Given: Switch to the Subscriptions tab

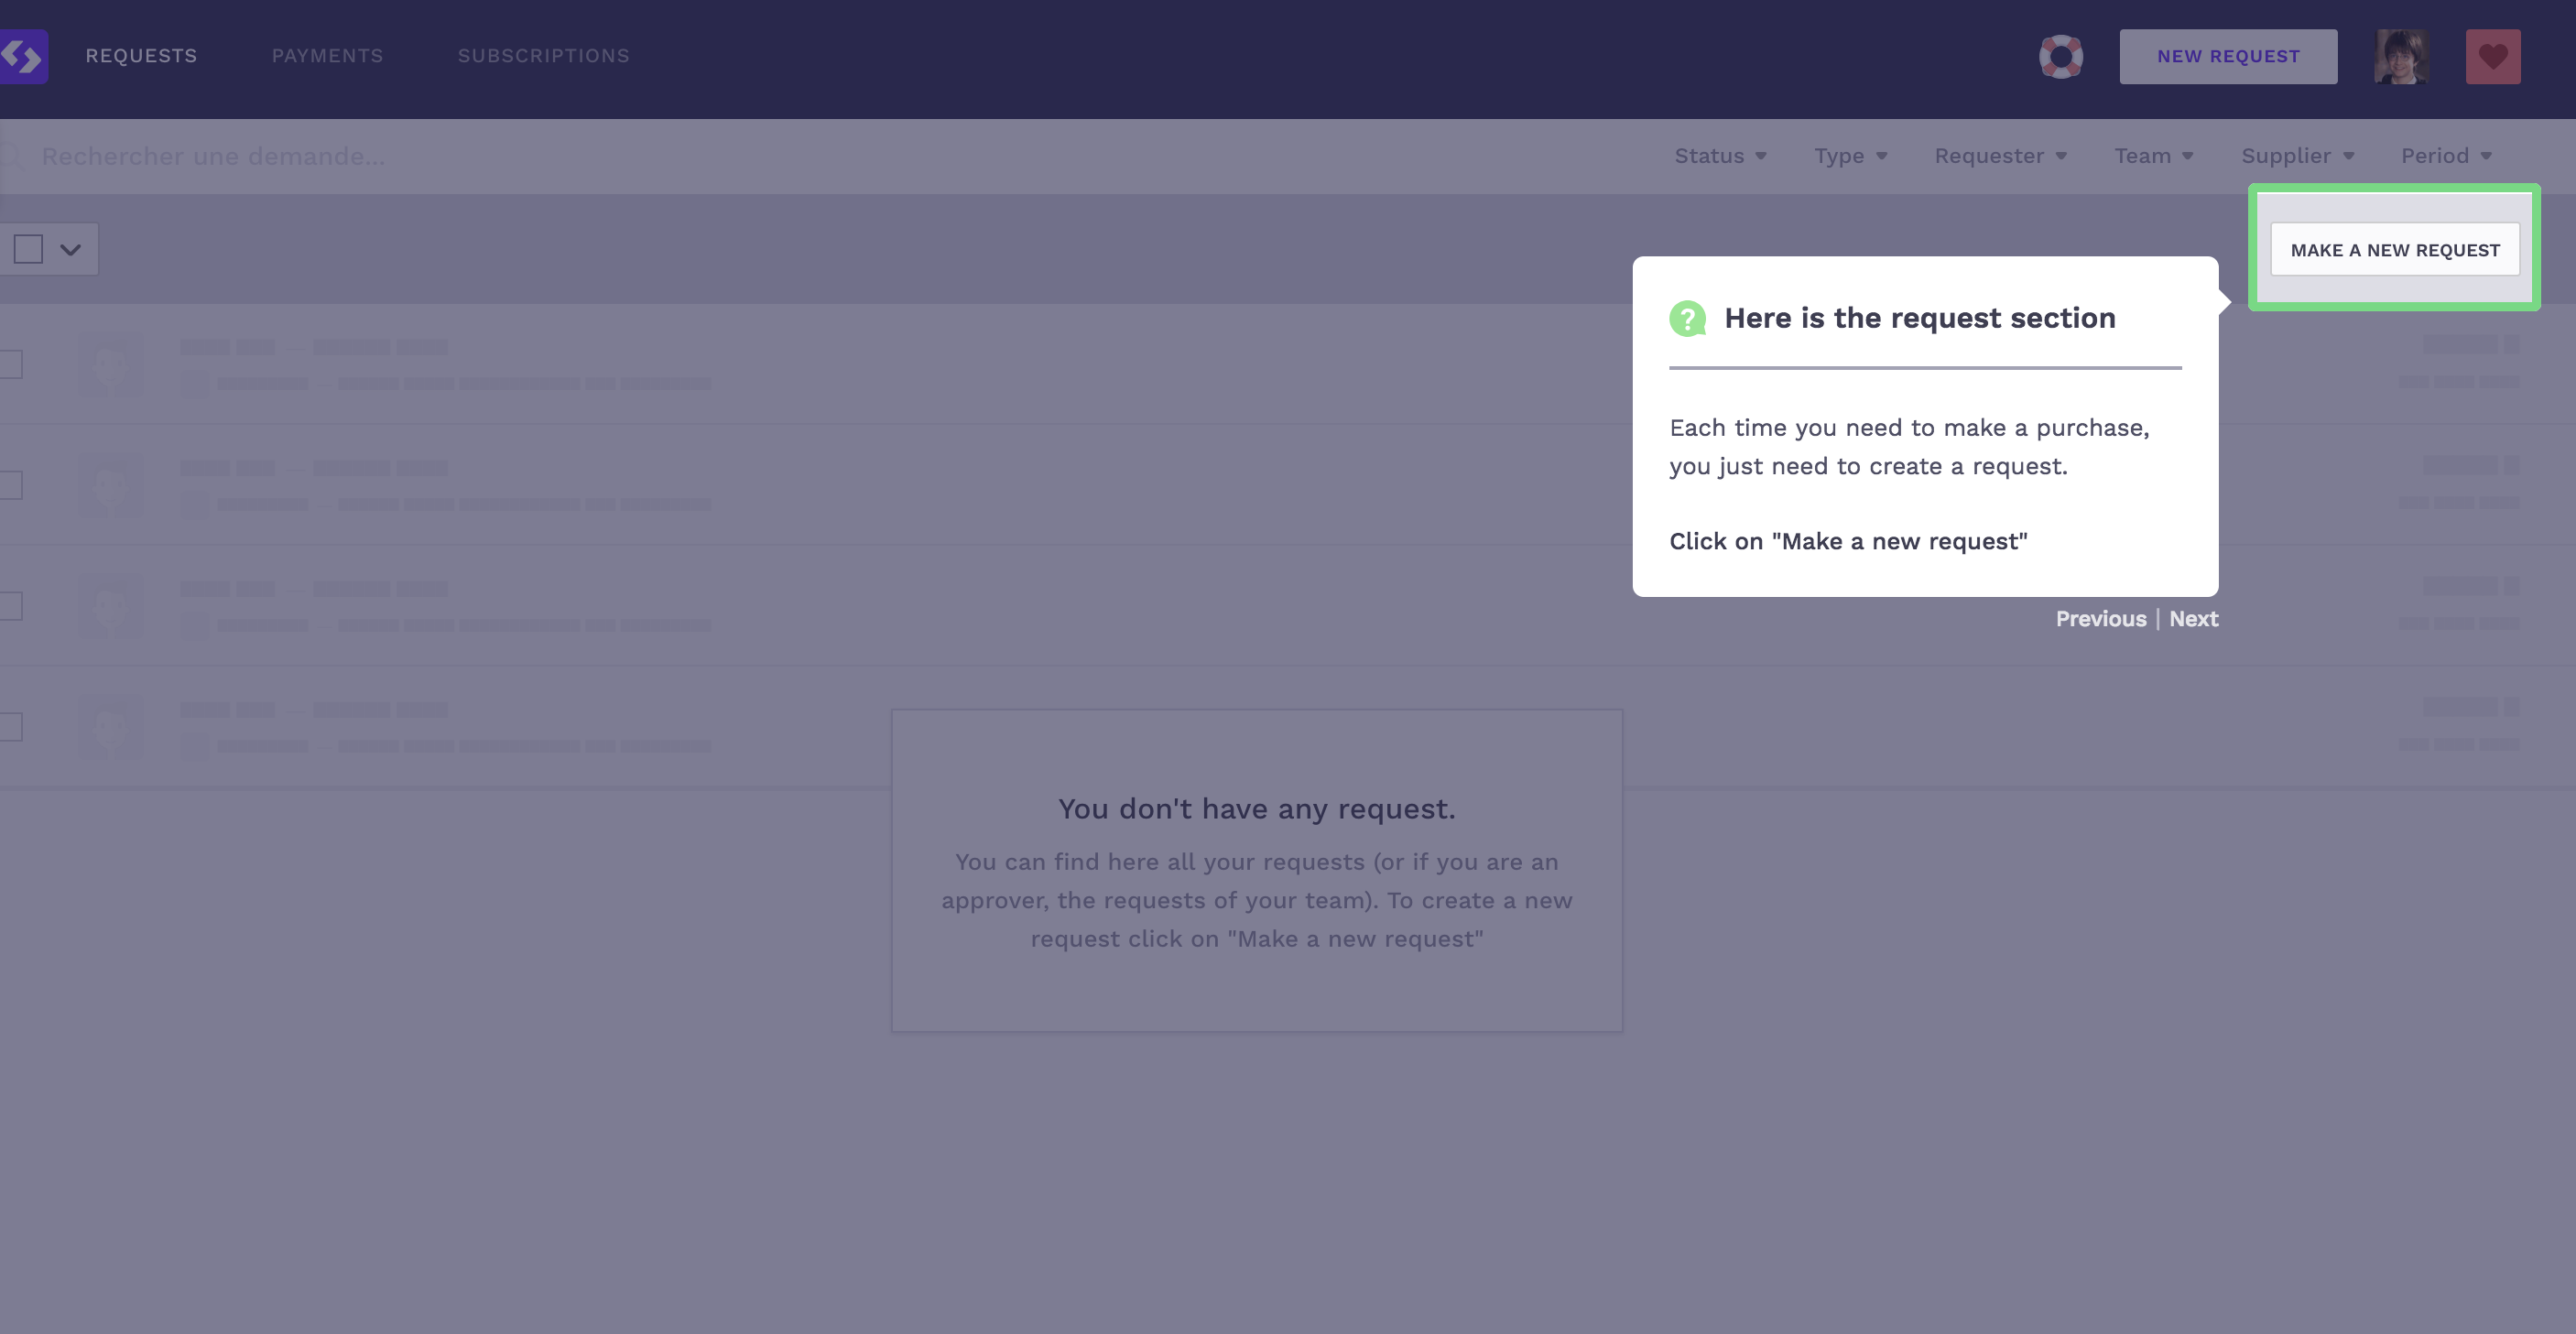Looking at the screenshot, I should point(544,56).
